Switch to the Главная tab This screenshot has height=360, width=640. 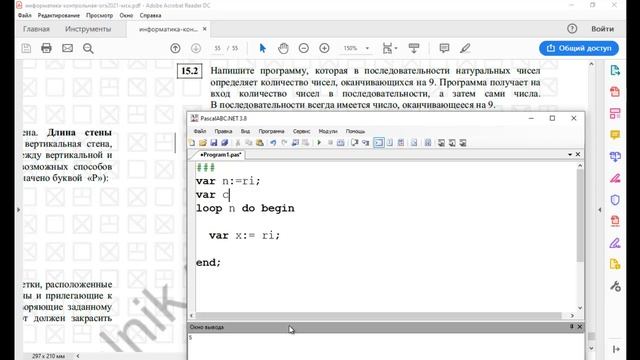[36, 29]
